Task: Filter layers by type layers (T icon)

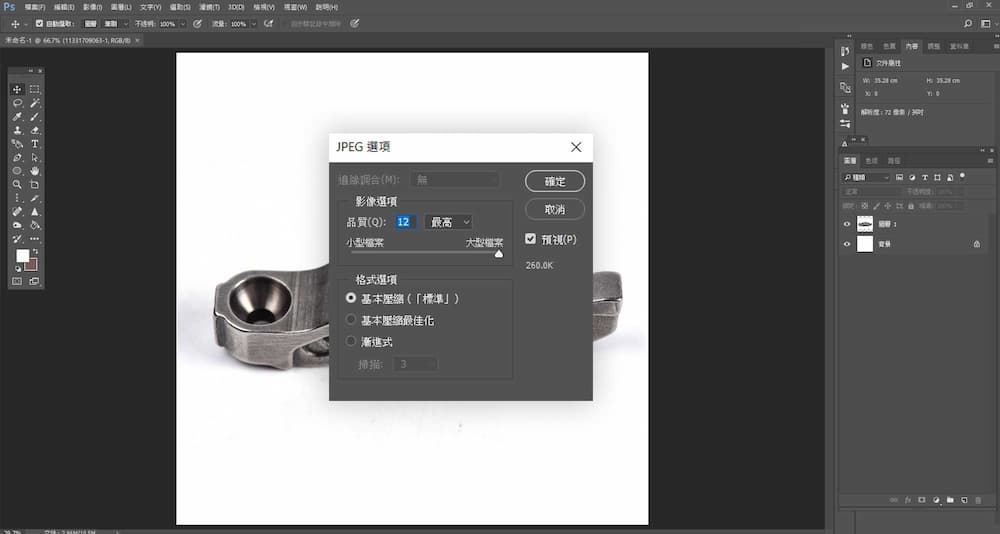Action: coord(924,177)
